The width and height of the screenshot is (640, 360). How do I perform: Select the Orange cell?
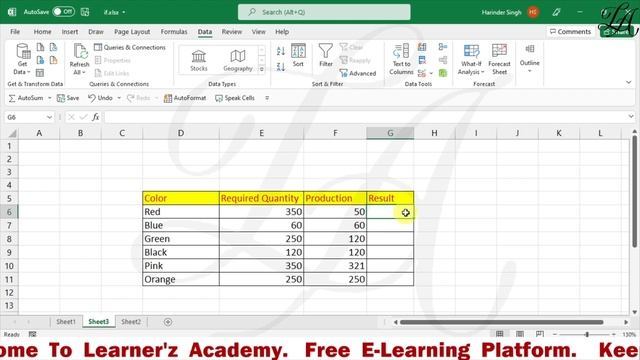click(x=181, y=279)
